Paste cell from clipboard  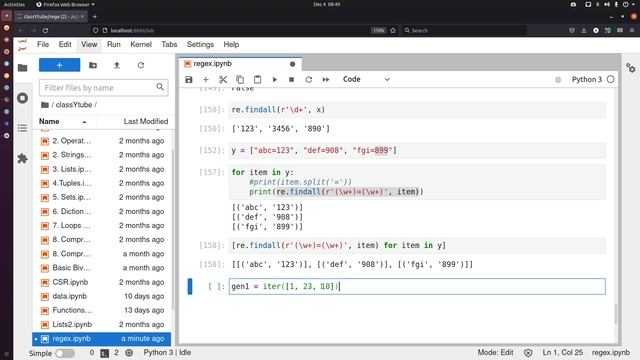tap(257, 80)
